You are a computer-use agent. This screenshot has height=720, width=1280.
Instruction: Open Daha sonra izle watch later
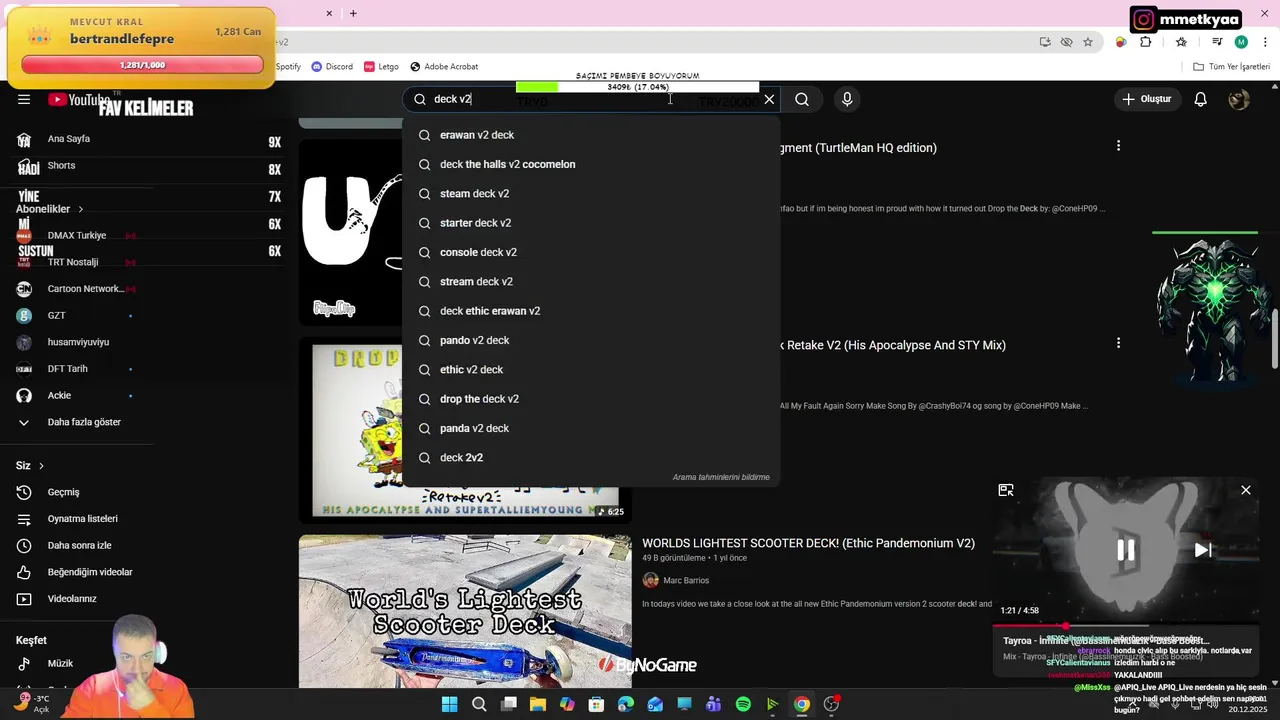pos(79,545)
